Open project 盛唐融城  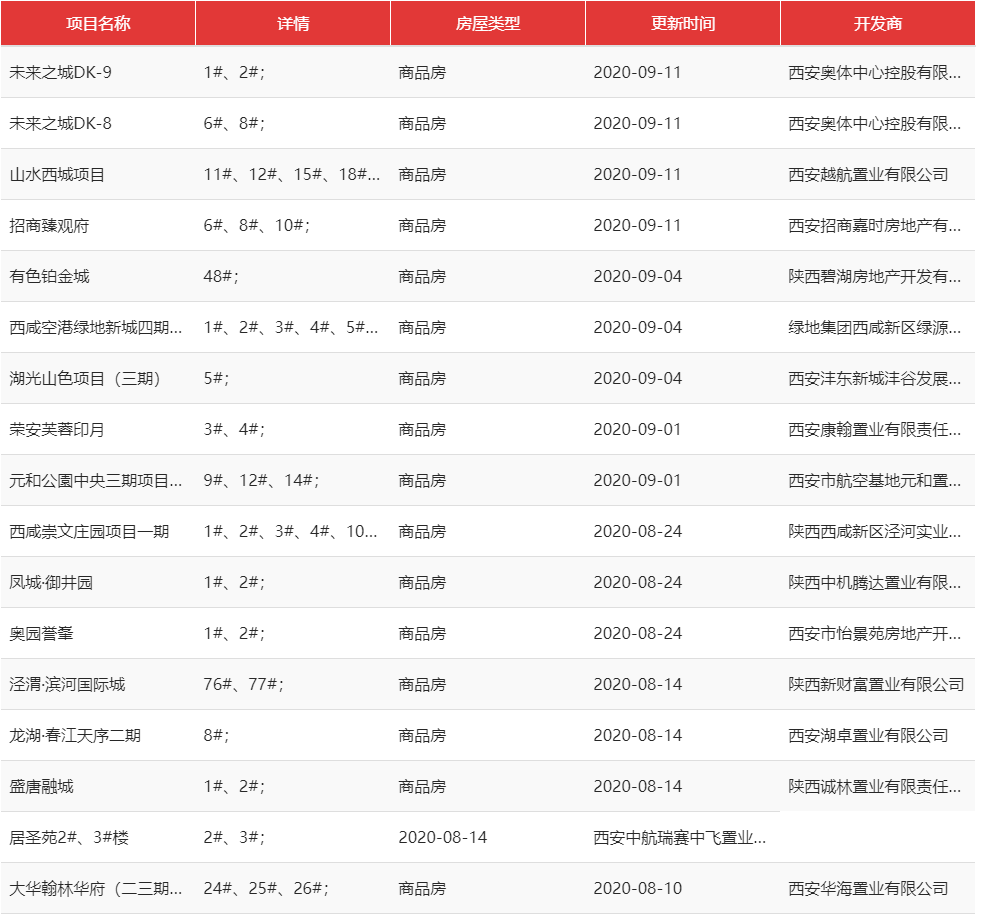click(41, 786)
